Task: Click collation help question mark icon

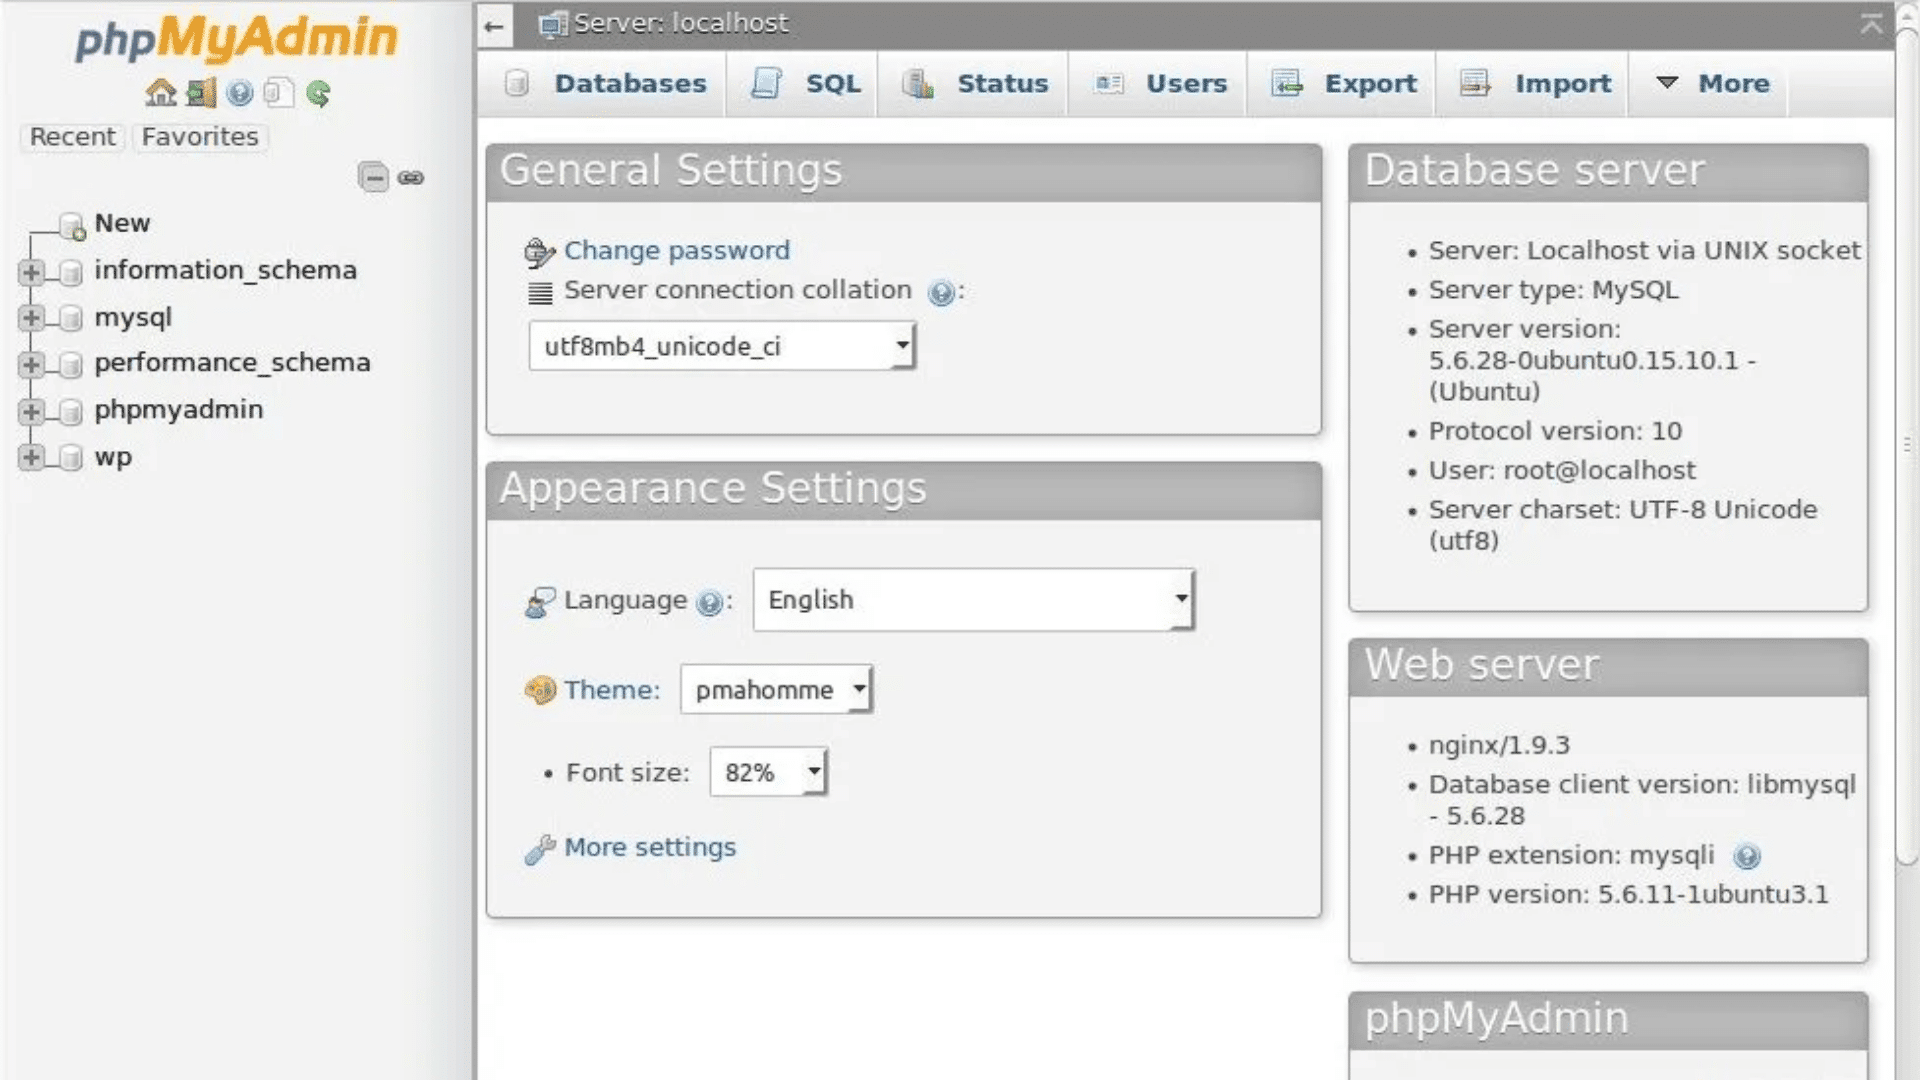Action: pos(941,293)
